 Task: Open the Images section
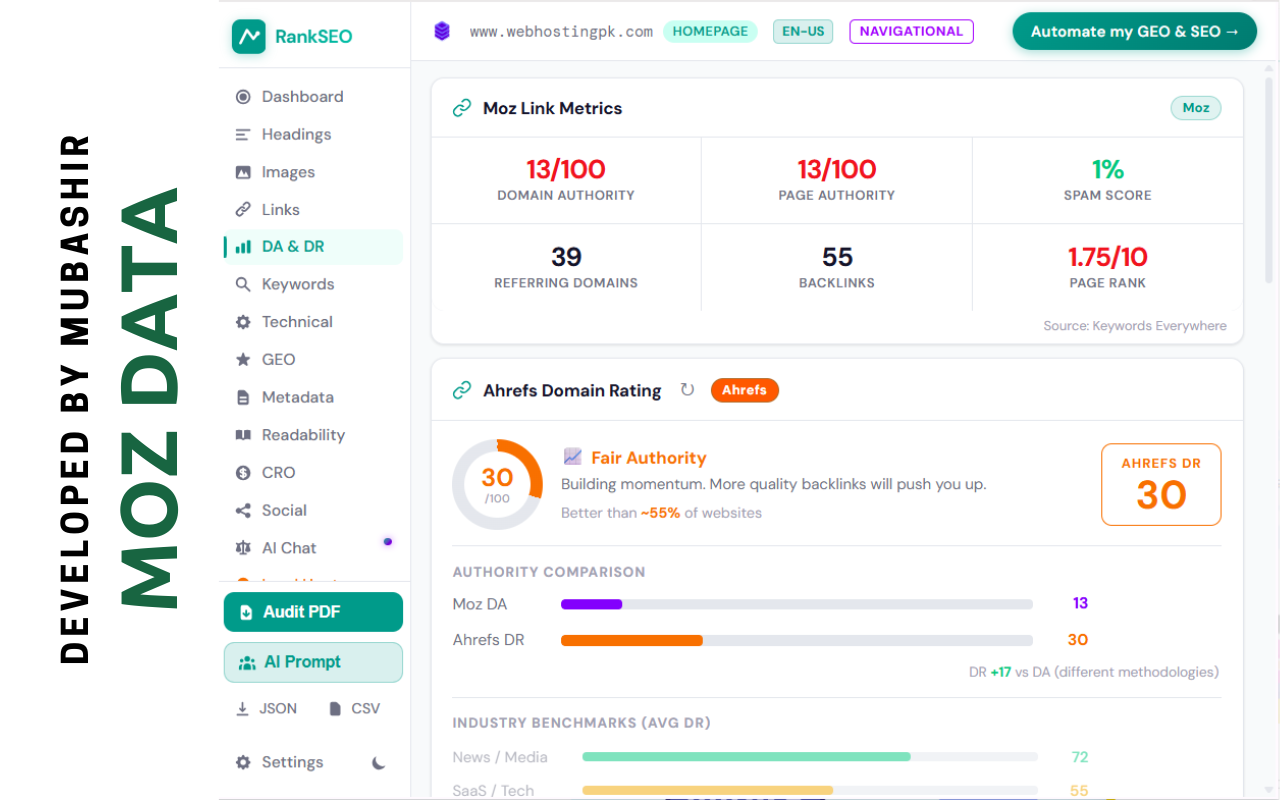point(313,172)
